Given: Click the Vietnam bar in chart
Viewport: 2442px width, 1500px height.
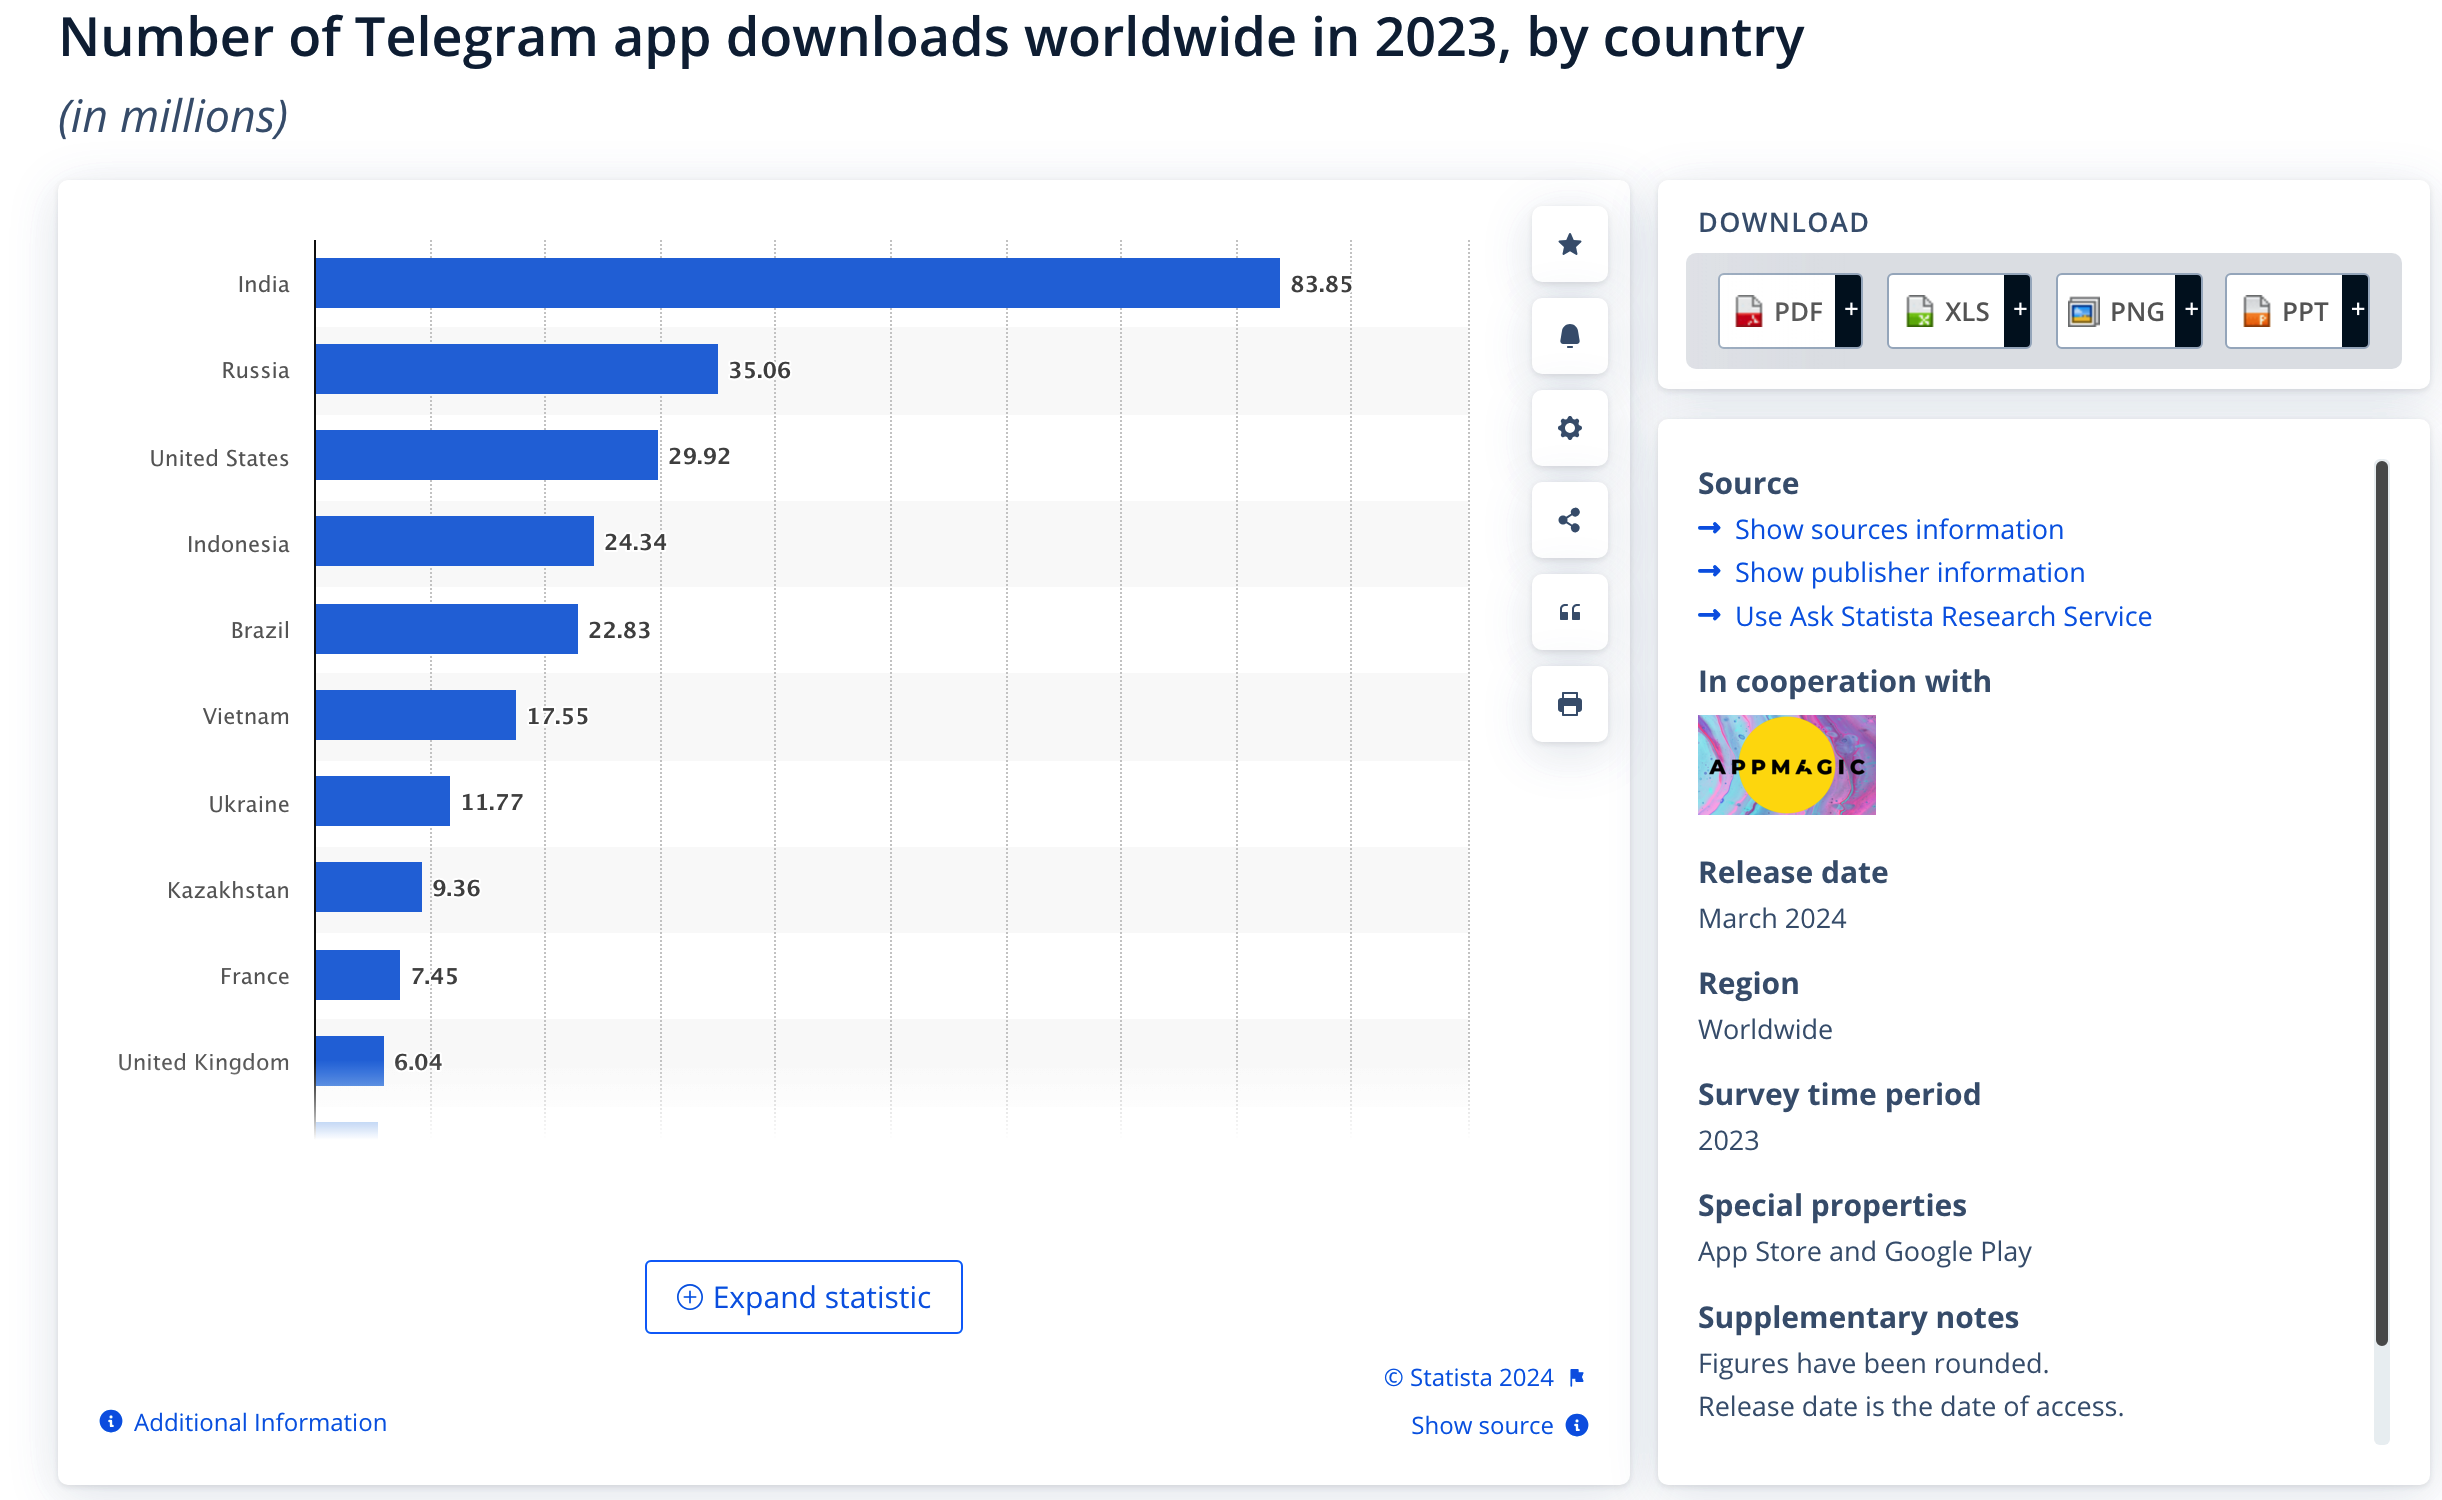Looking at the screenshot, I should [x=415, y=715].
